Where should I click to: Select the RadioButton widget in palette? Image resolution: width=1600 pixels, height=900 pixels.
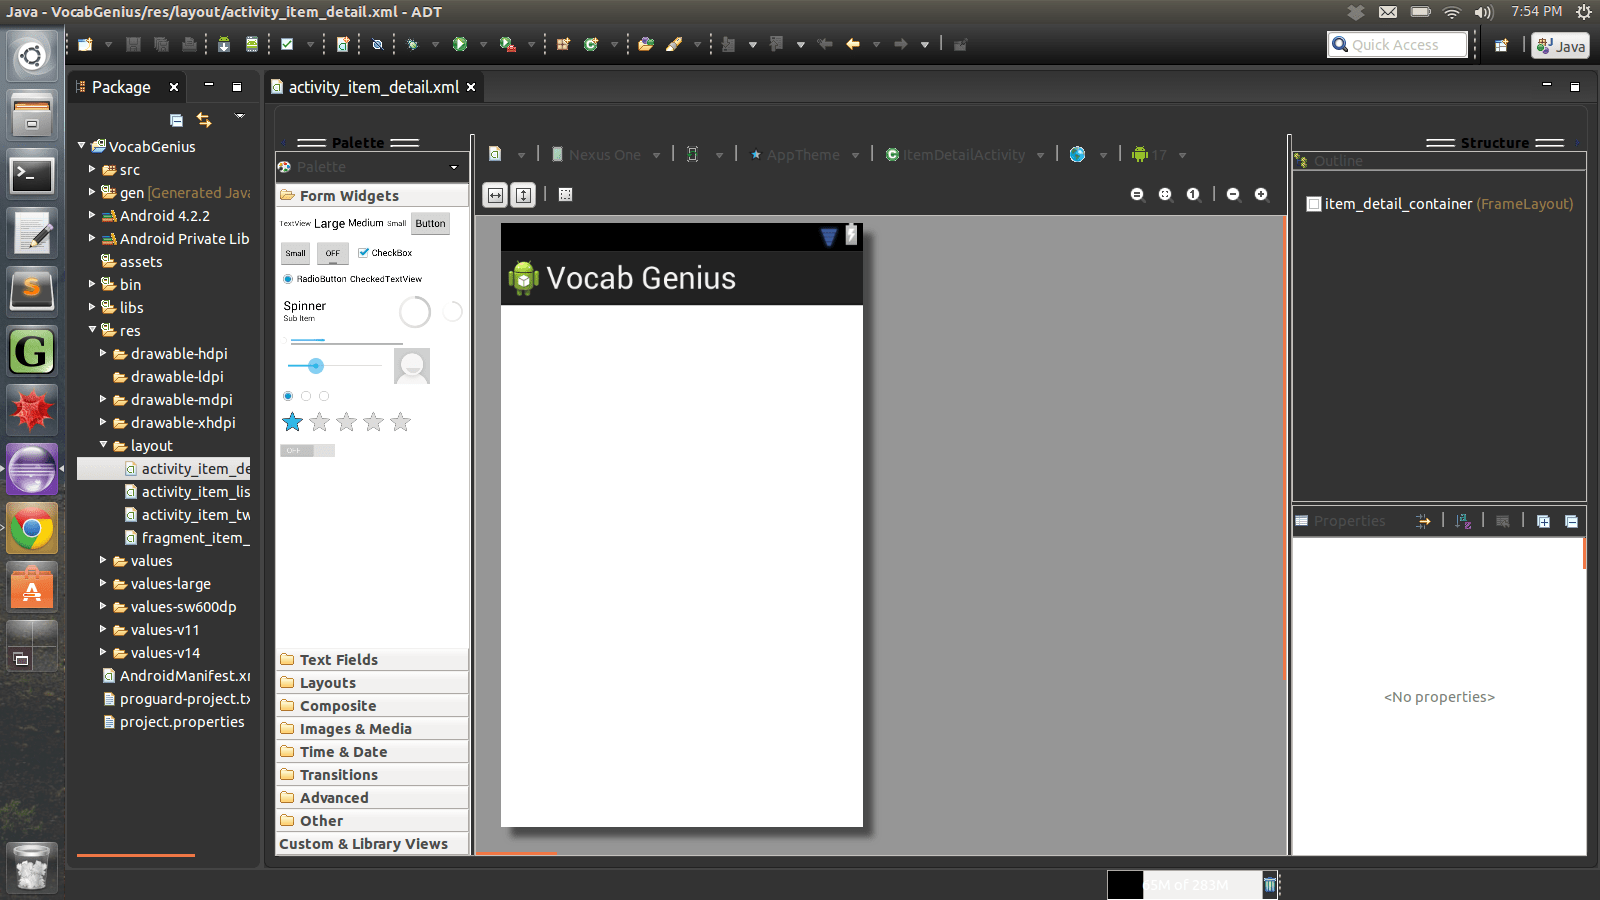pyautogui.click(x=315, y=279)
